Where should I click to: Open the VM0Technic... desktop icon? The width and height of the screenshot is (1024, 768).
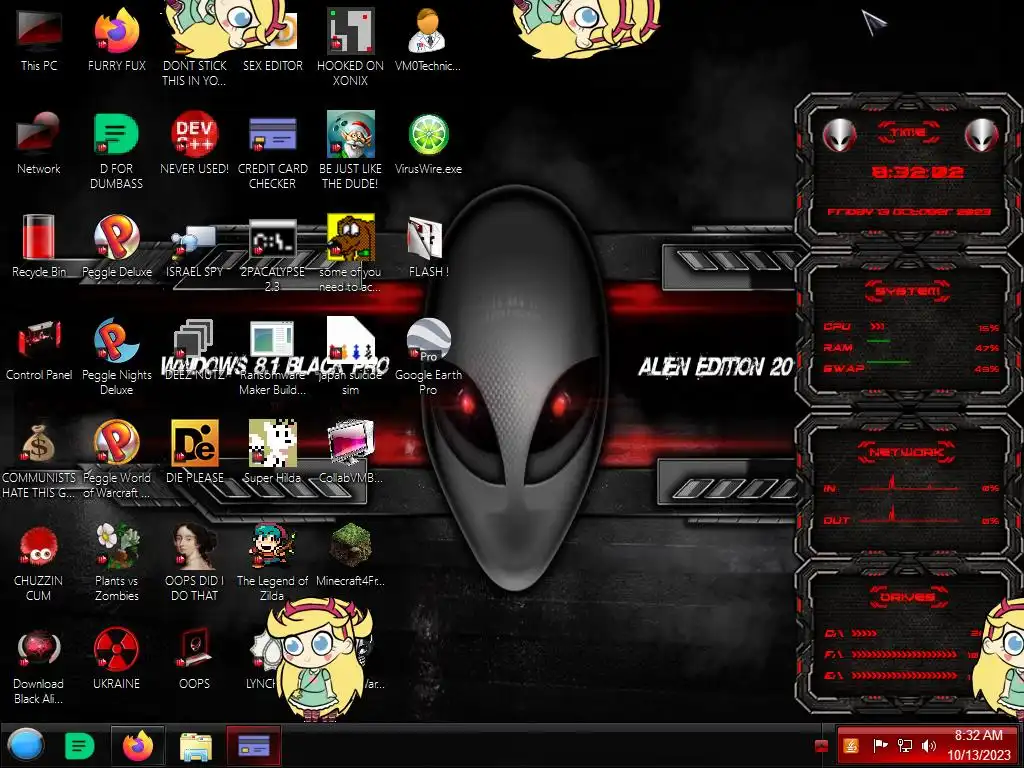(428, 40)
